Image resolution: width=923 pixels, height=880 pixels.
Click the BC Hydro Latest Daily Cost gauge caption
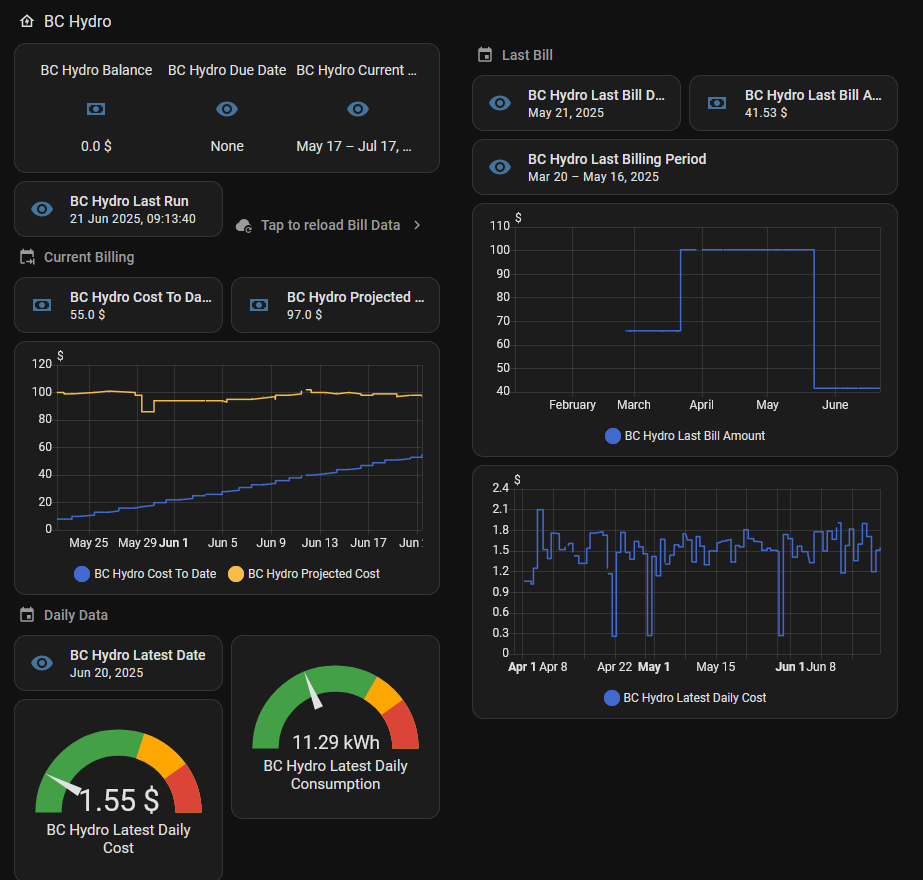[x=118, y=839]
